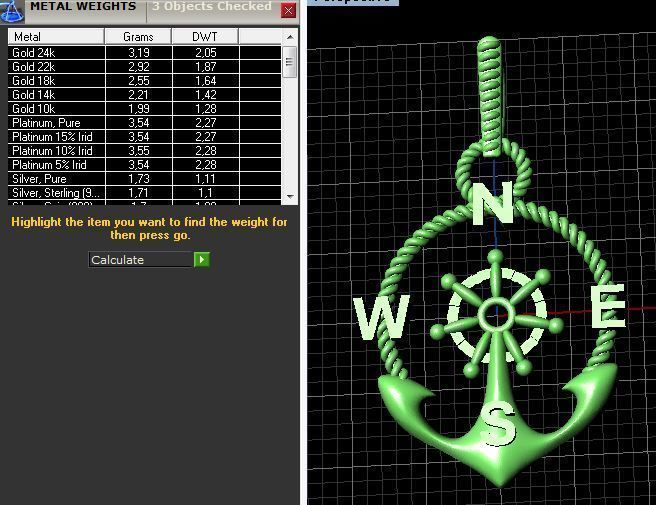Click the N letter on the pendant model
656x505 pixels.
tap(492, 203)
